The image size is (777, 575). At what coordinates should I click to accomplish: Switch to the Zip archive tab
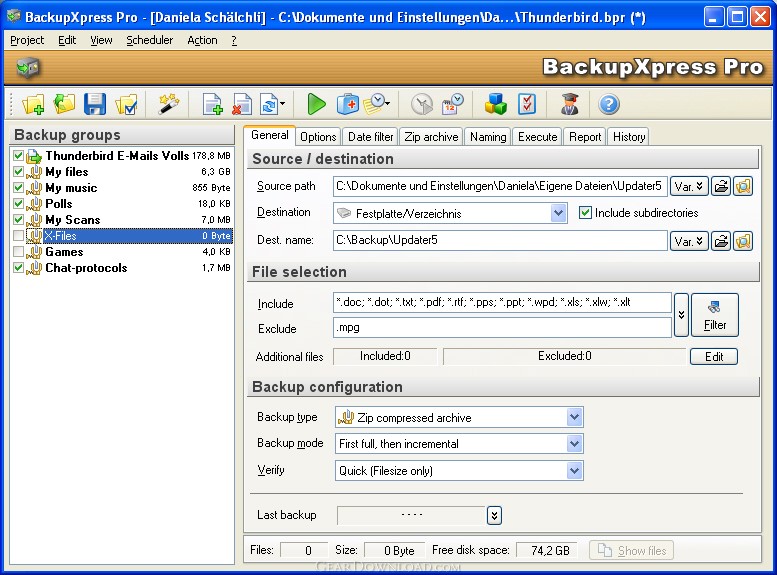(x=431, y=137)
